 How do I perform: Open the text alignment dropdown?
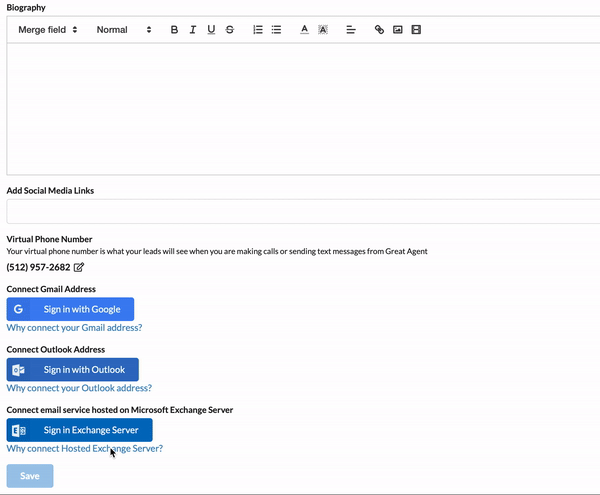[351, 30]
